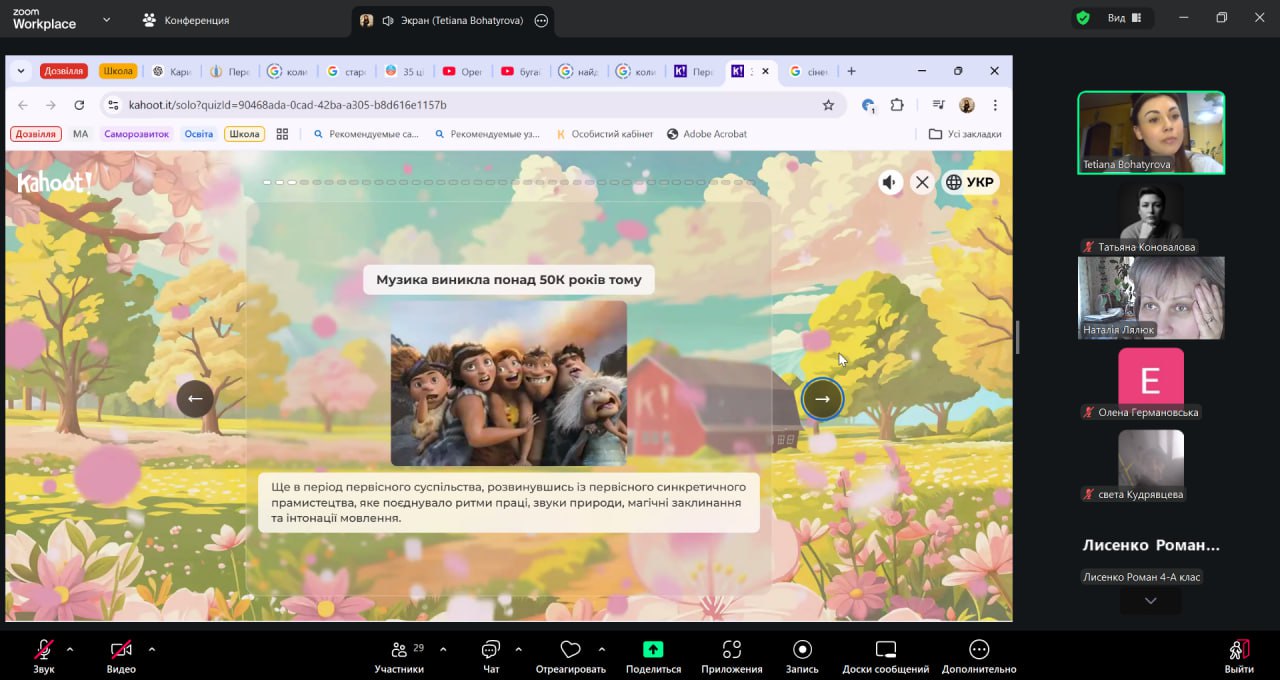The height and width of the screenshot is (680, 1280).
Task: Unmute microphone with the Звук button
Action: tap(44, 650)
